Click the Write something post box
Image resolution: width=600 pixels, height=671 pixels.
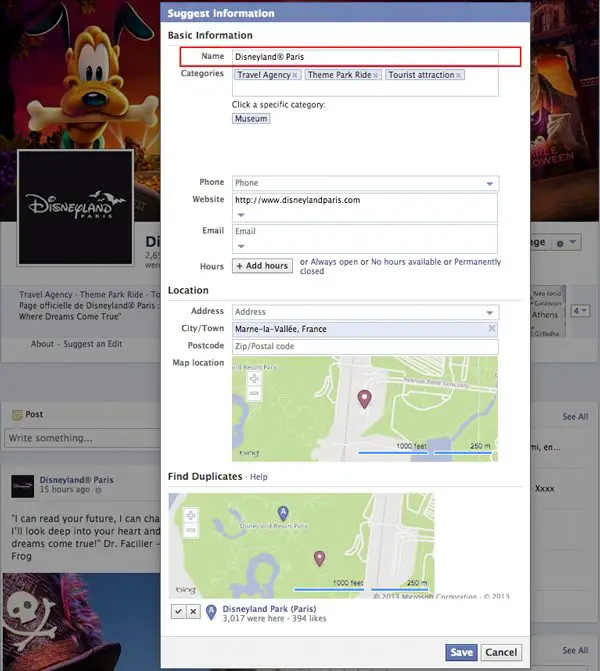[83, 438]
